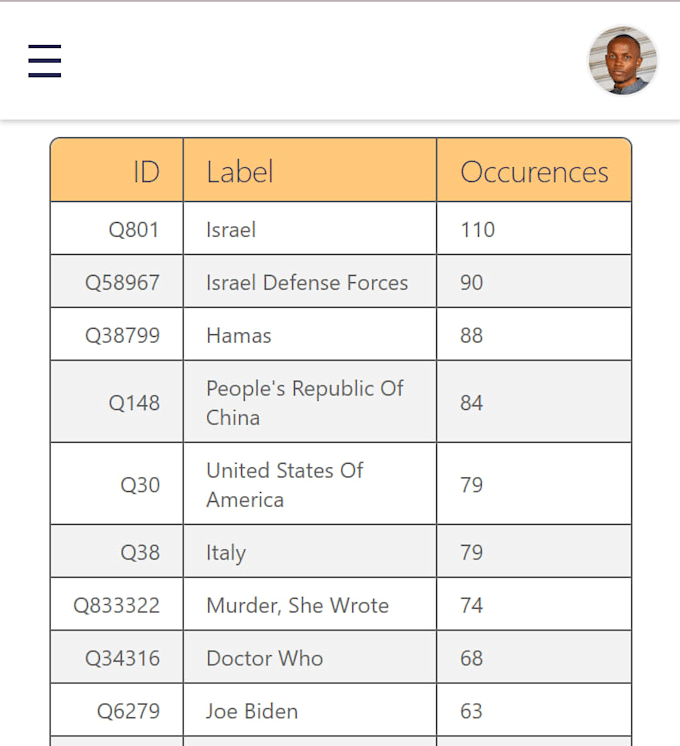Click United States Of America label

point(285,485)
